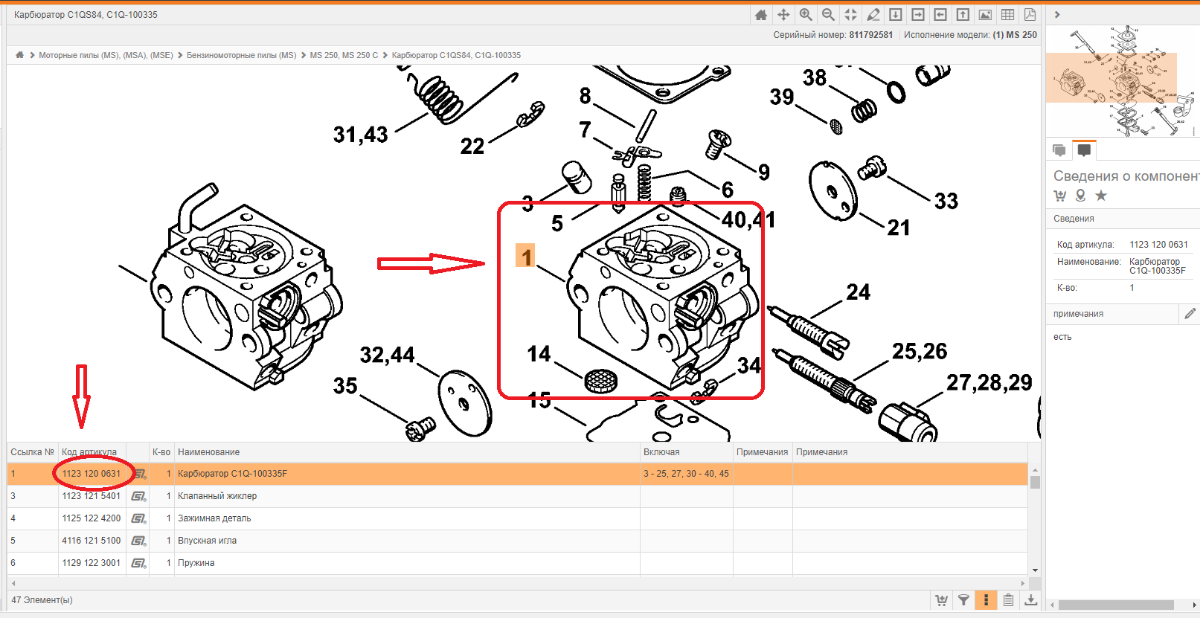Viewport: 1200px width, 618px height.
Task: Select part 24 label in diagram
Action: click(858, 293)
